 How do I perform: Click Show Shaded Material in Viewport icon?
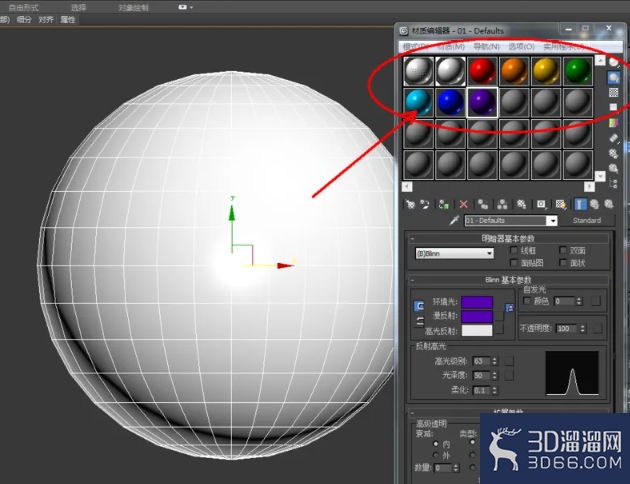pos(561,204)
